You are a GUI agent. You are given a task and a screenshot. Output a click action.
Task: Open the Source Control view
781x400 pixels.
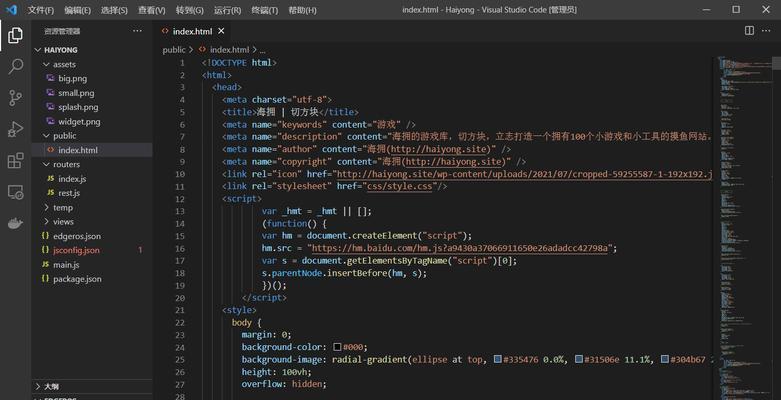point(15,98)
